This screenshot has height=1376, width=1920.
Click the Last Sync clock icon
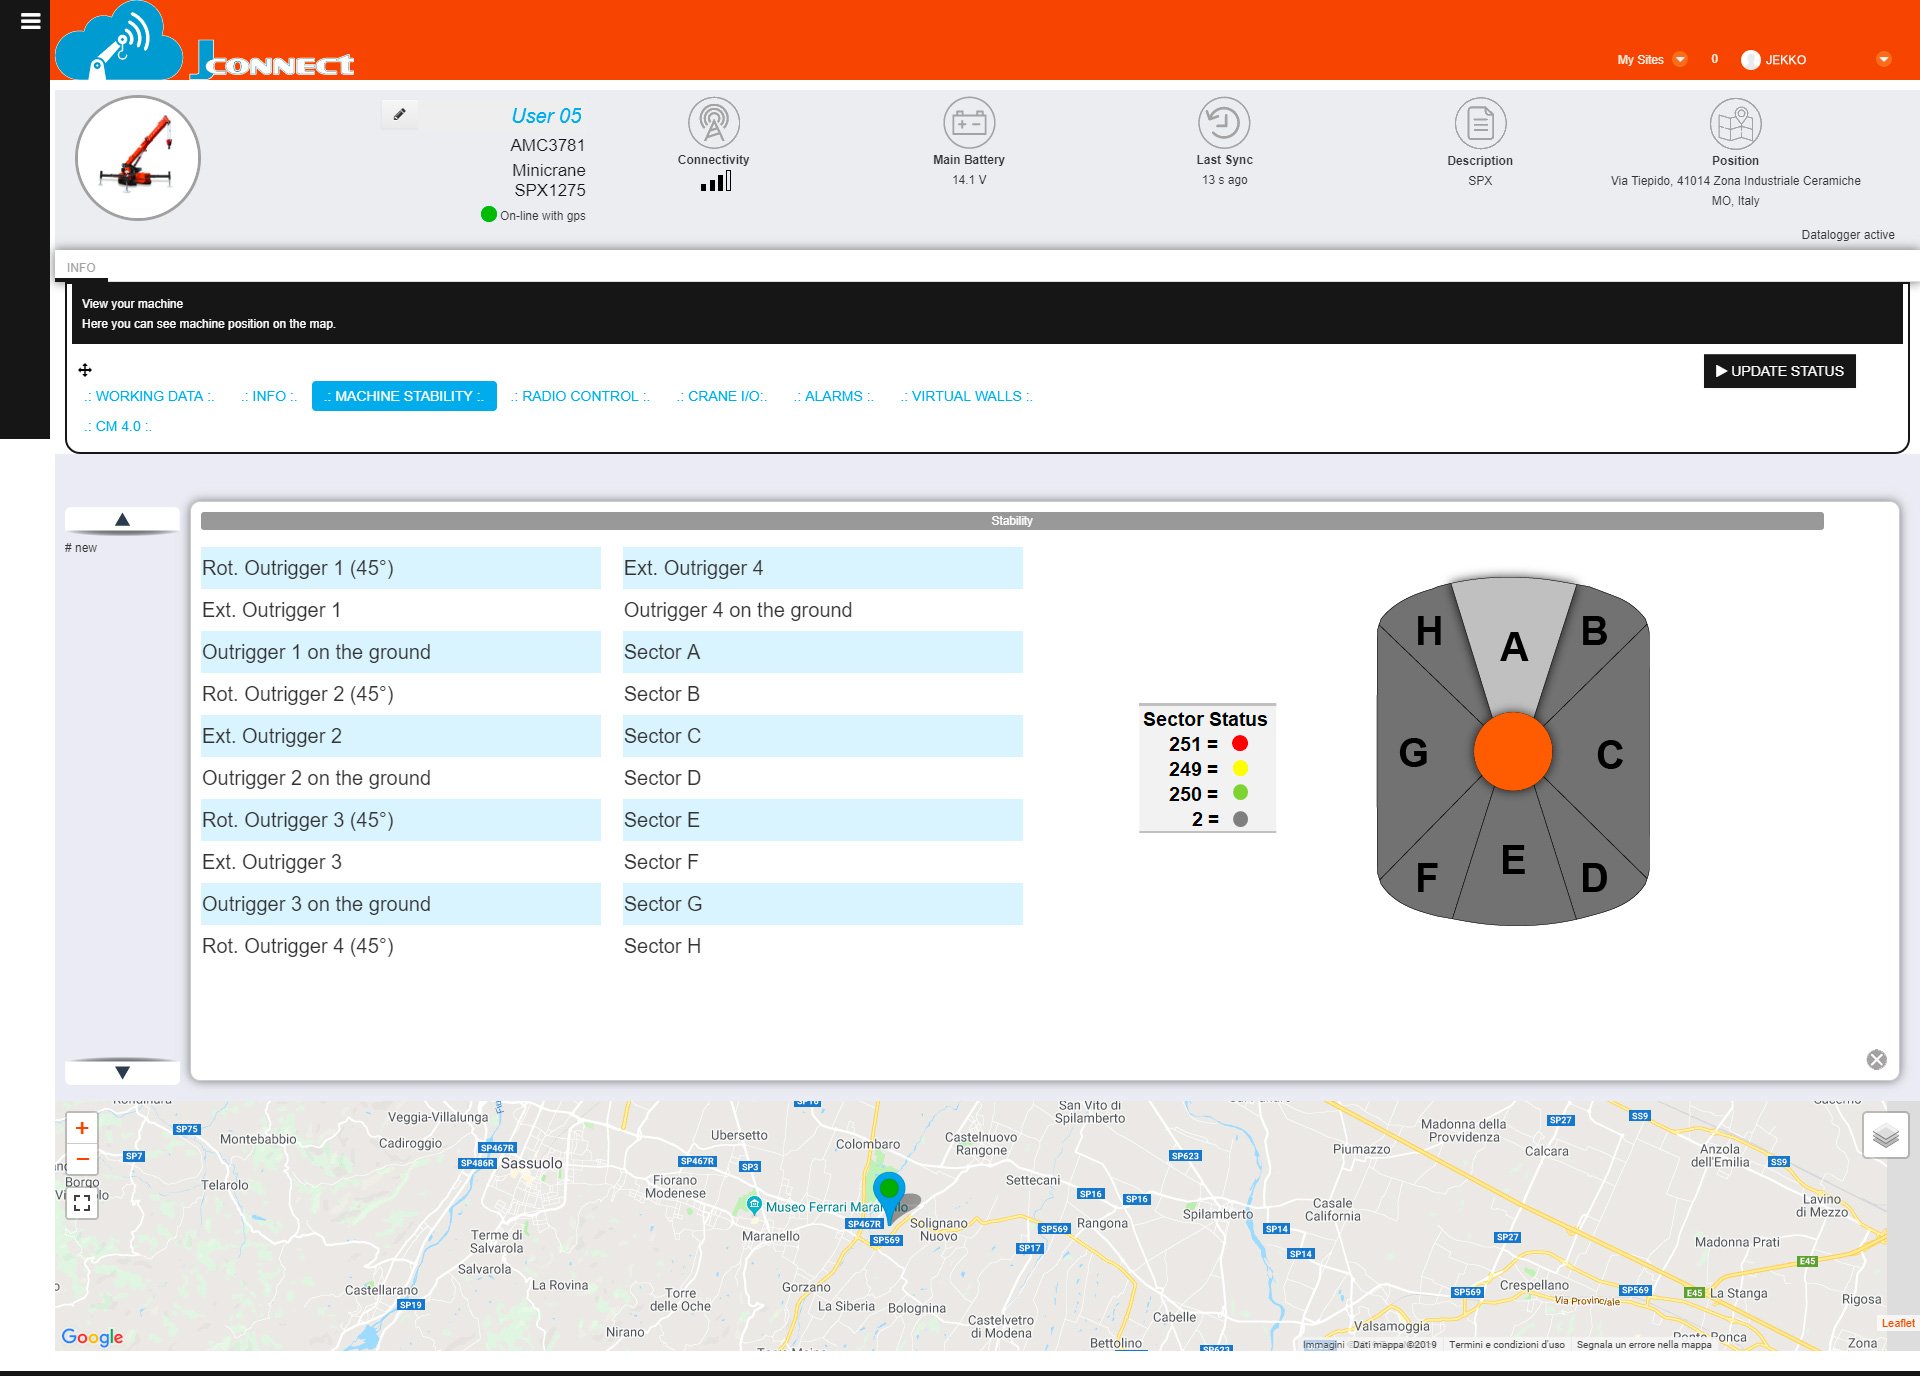click(1224, 123)
